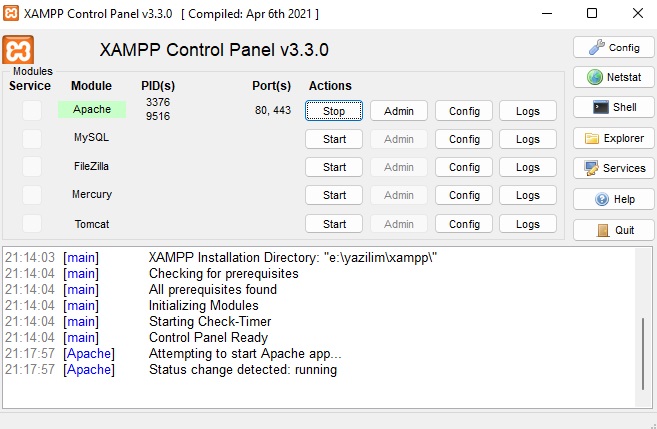657x429 pixels.
Task: Start the MySQL module
Action: coord(334,139)
